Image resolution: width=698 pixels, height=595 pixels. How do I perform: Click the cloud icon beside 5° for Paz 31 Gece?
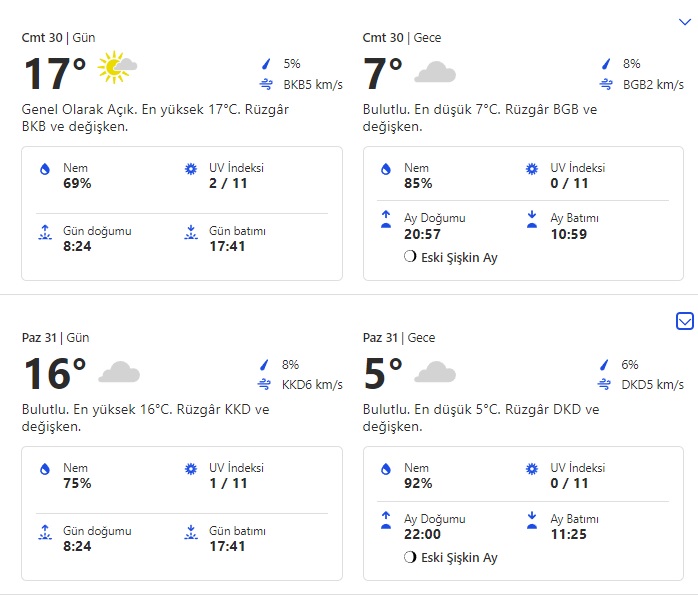pos(435,373)
